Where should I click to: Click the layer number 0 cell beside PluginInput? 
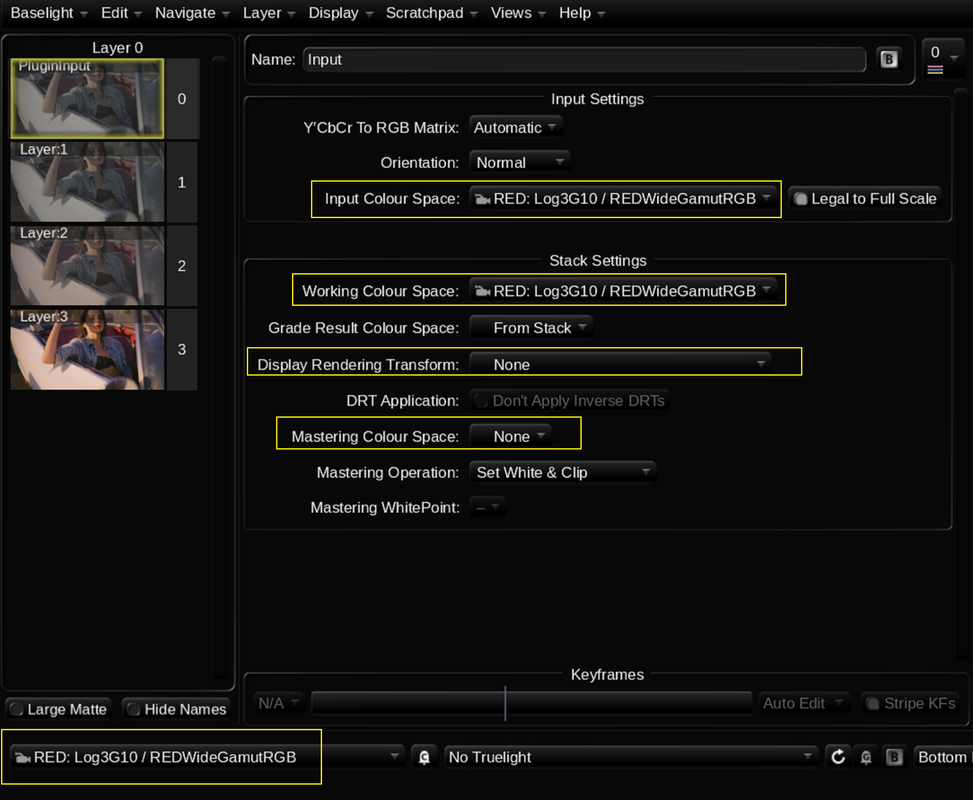(x=182, y=99)
